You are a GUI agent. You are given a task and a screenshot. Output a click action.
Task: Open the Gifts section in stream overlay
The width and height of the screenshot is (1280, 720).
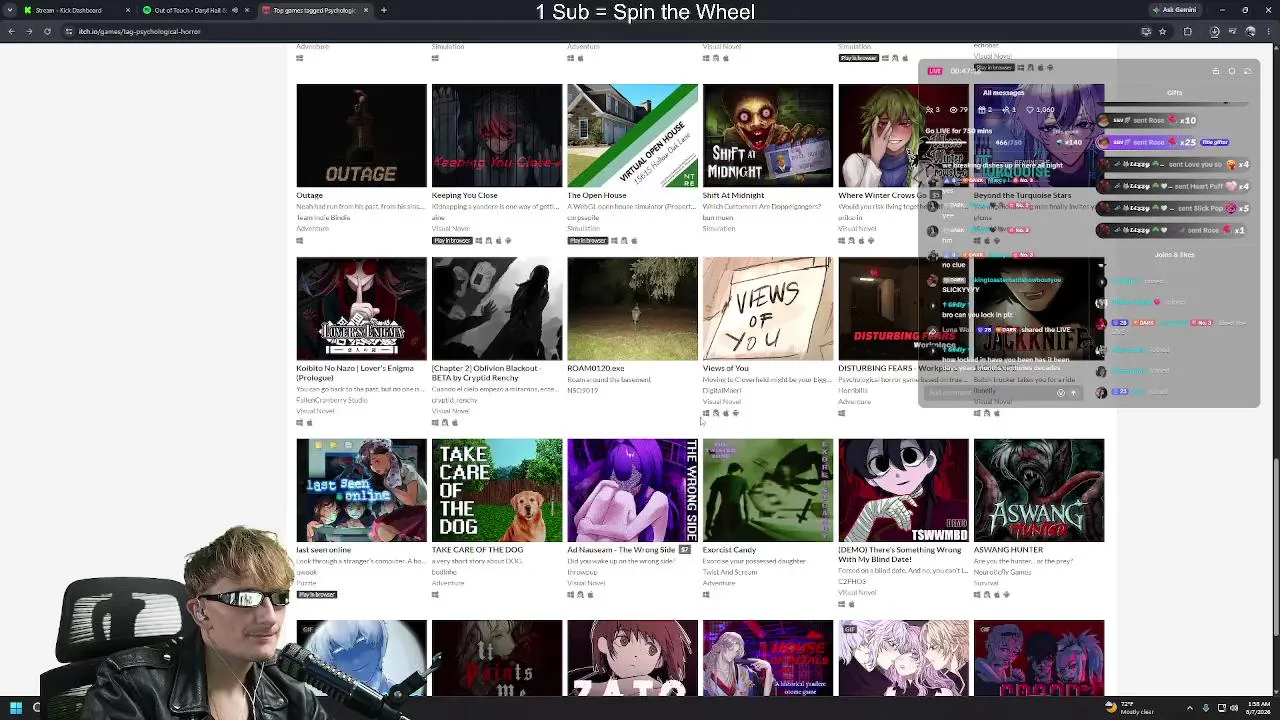pos(1174,93)
